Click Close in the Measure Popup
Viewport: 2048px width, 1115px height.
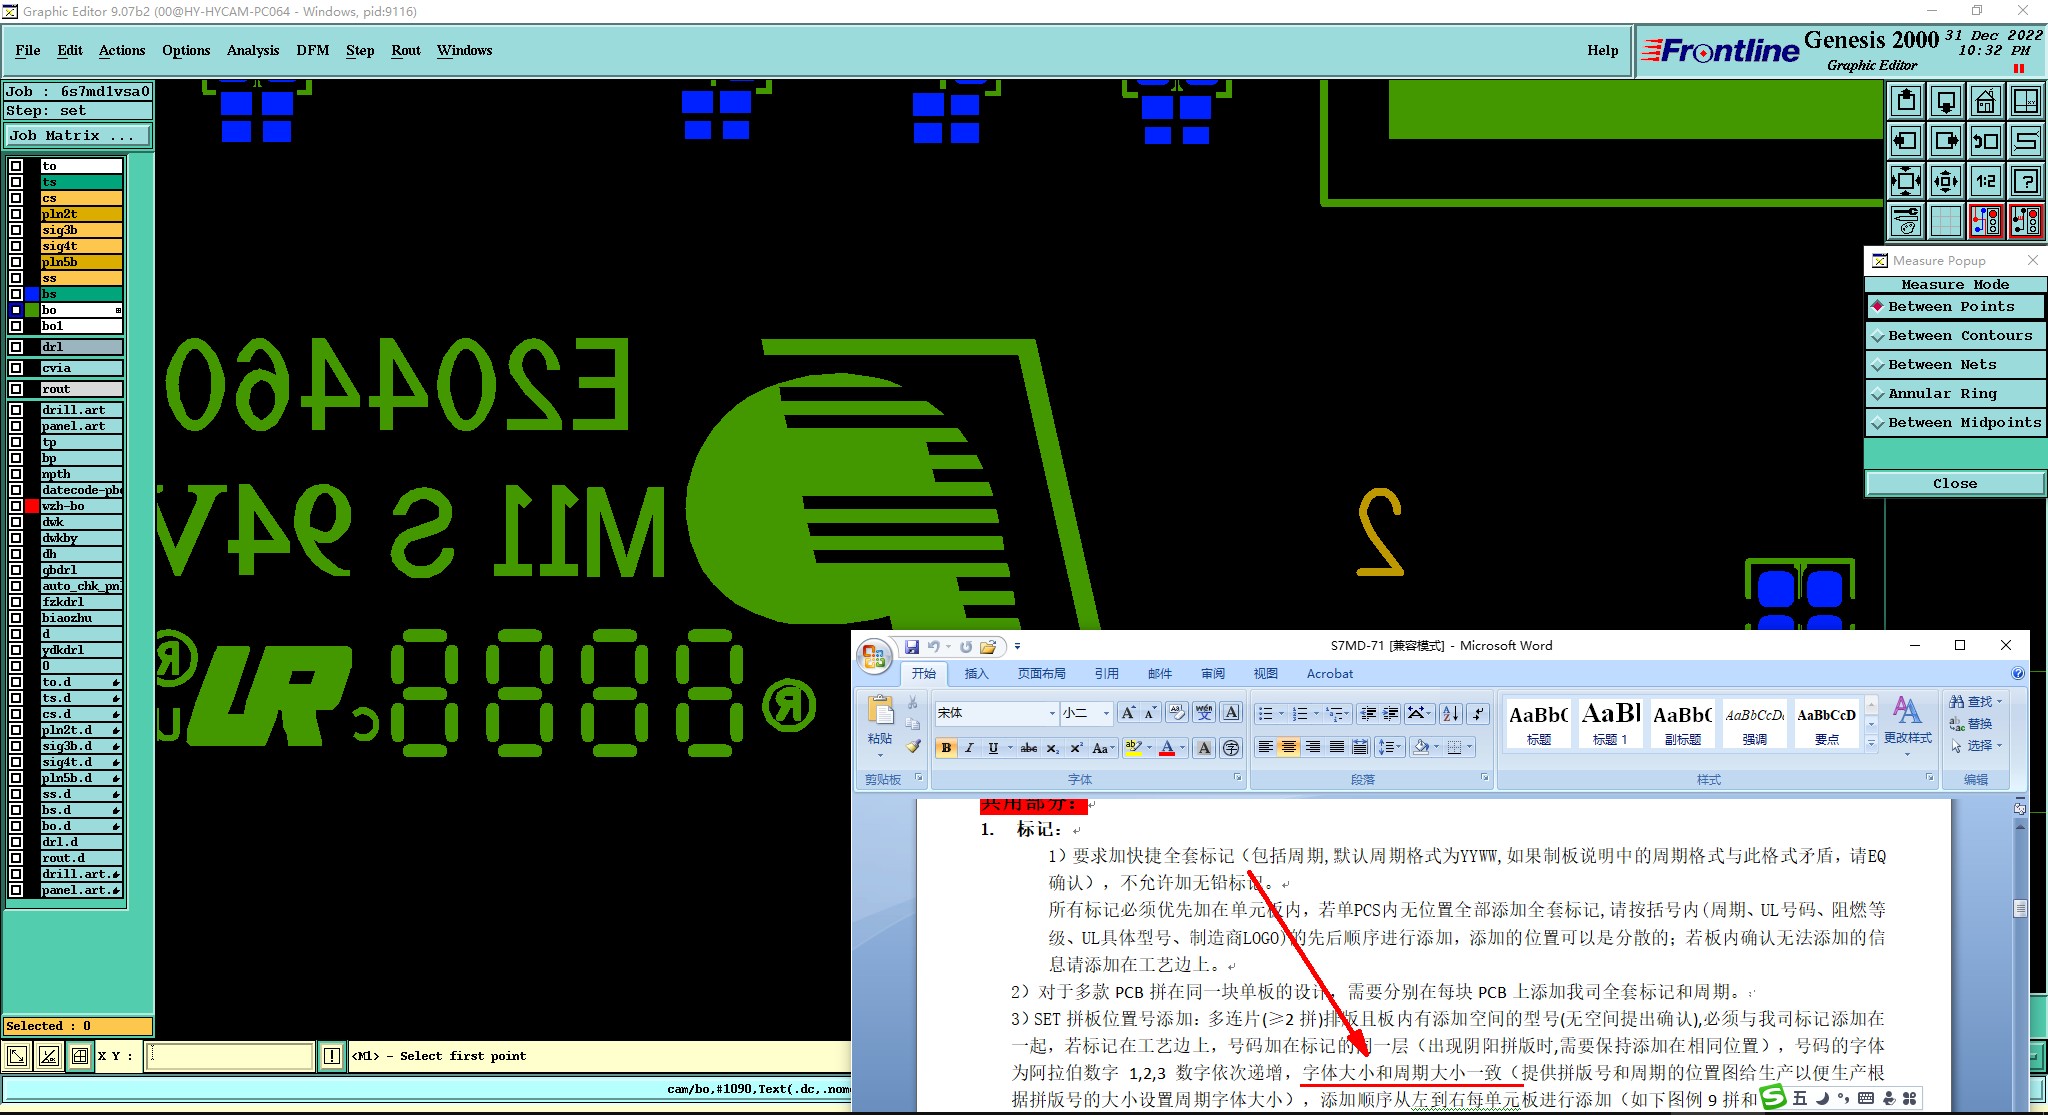[x=1954, y=484]
